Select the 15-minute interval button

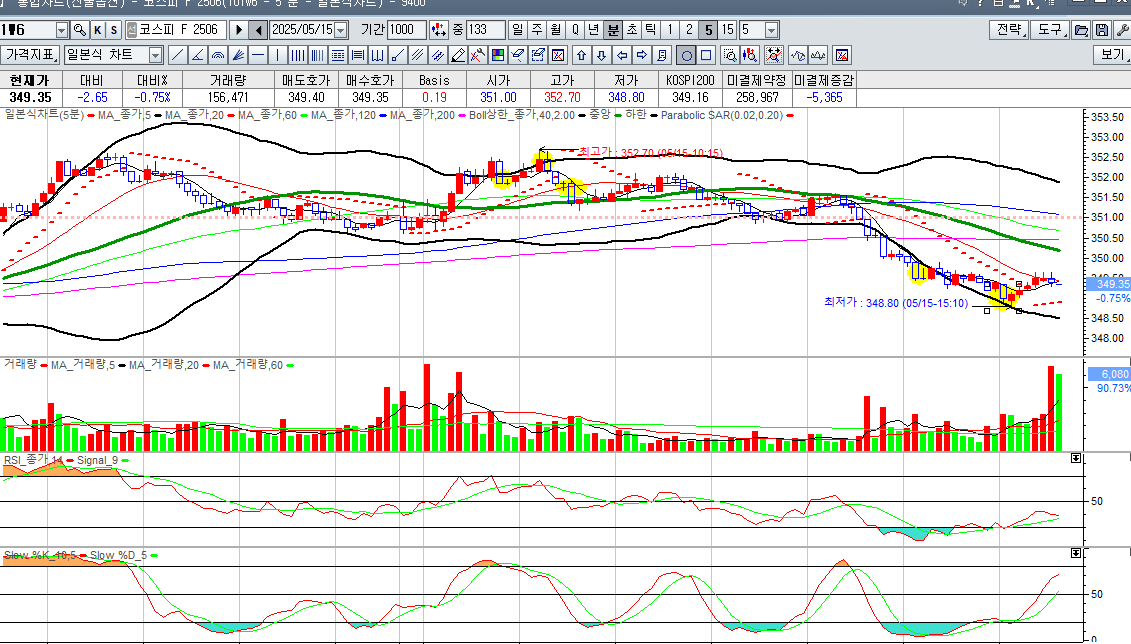coord(728,30)
